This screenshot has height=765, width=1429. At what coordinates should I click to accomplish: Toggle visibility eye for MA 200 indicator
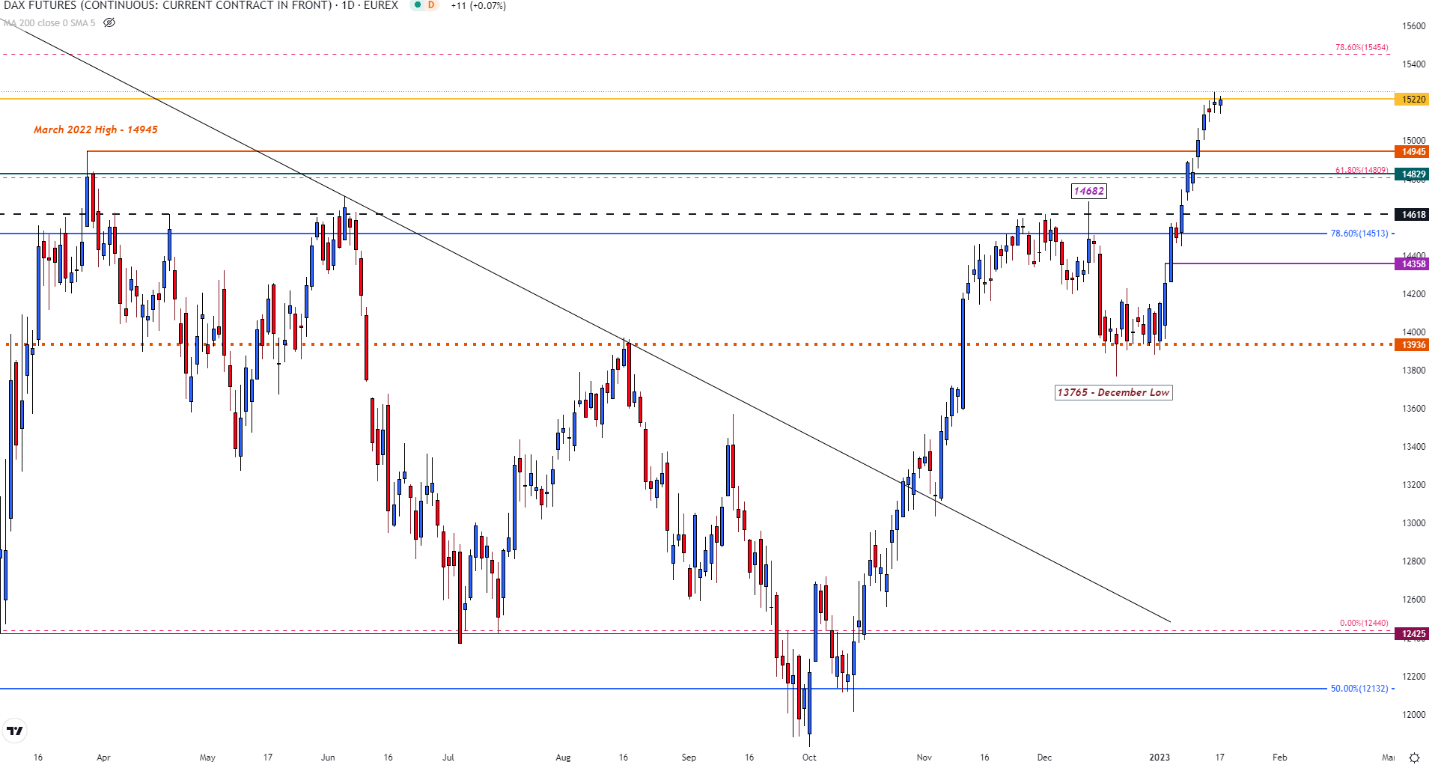[x=109, y=21]
